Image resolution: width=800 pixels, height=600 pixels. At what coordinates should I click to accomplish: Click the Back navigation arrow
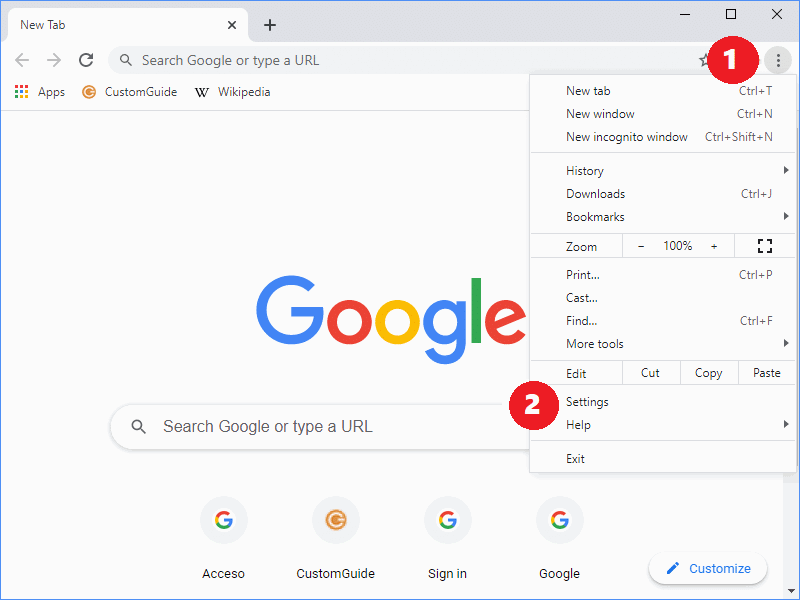[22, 60]
